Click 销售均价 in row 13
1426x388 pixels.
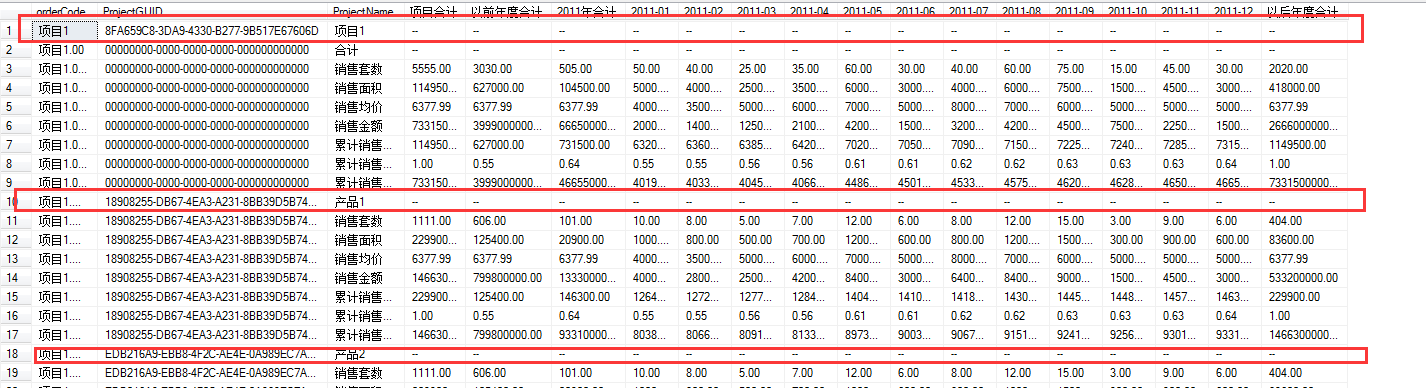pos(358,259)
